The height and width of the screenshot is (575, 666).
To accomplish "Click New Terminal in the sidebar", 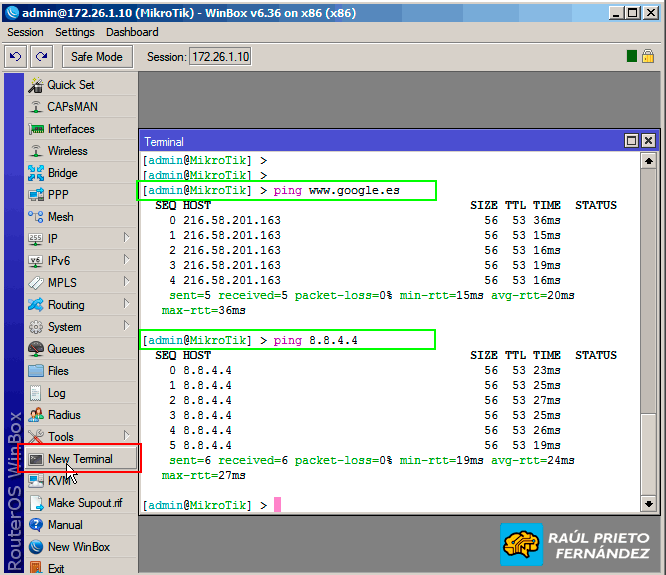I will (x=80, y=459).
